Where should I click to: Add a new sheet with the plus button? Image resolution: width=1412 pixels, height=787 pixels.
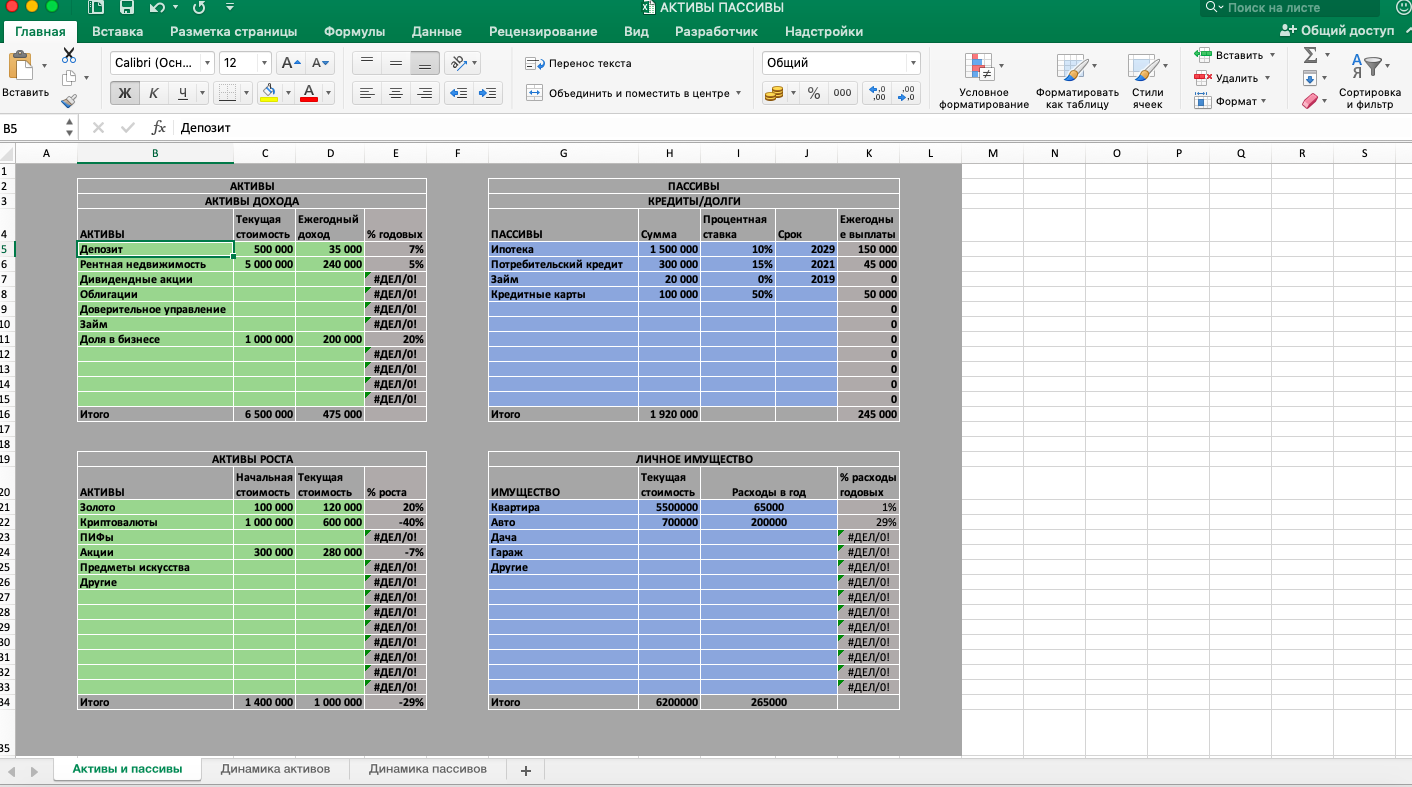pyautogui.click(x=525, y=770)
